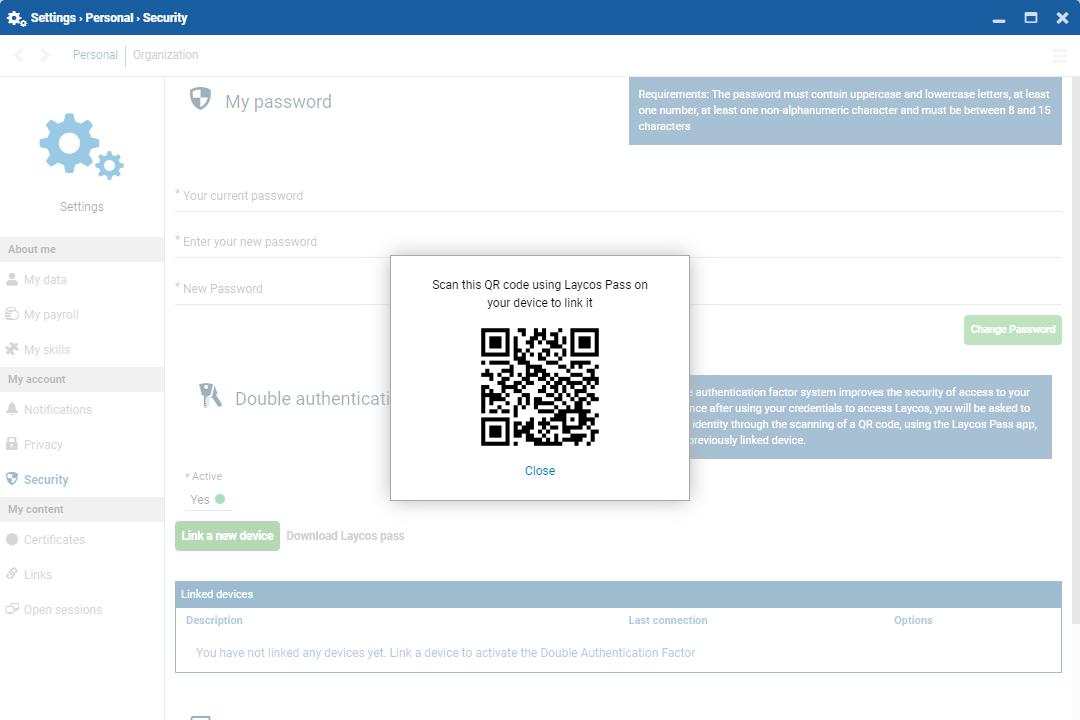Click the Security shield icon in sidebar
1080x720 pixels.
12,479
